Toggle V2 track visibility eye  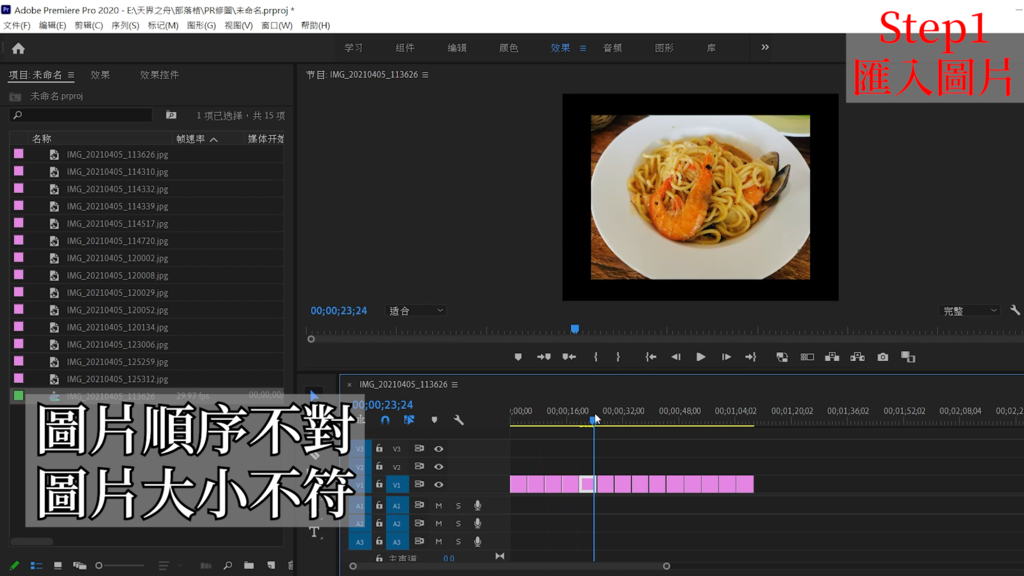tap(439, 467)
